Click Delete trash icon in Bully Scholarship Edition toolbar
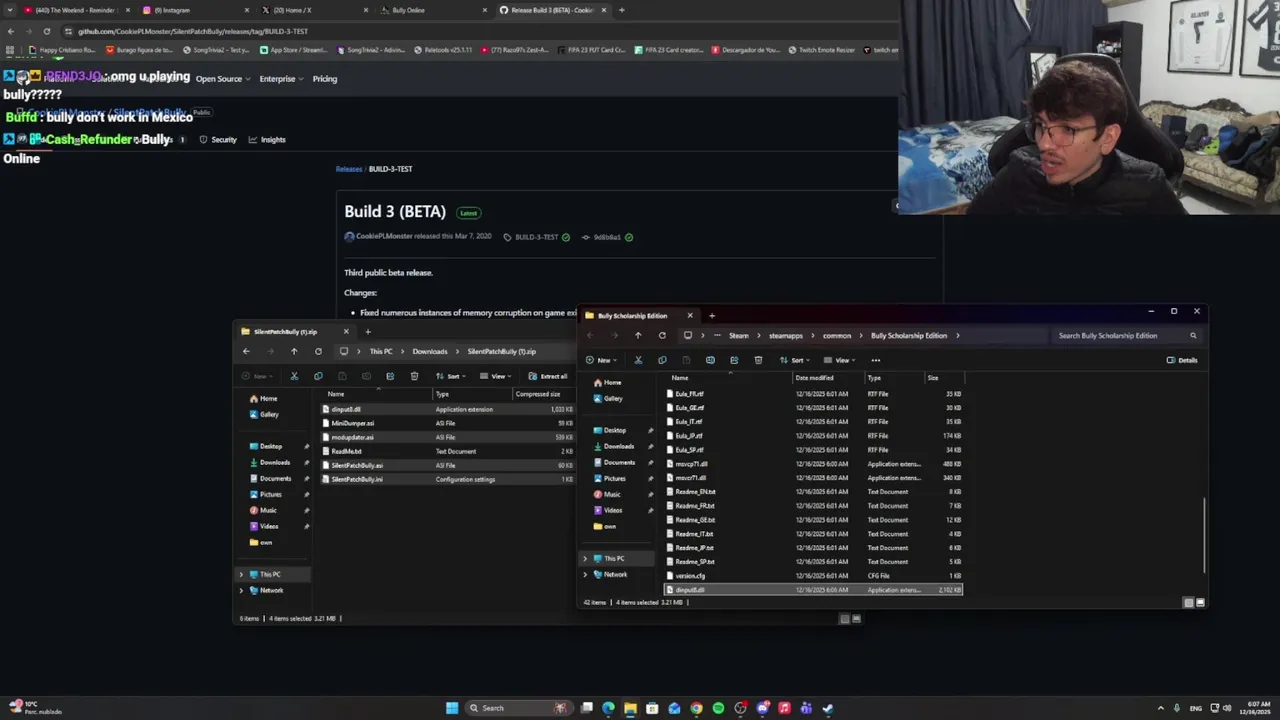Image resolution: width=1280 pixels, height=720 pixels. coord(758,360)
